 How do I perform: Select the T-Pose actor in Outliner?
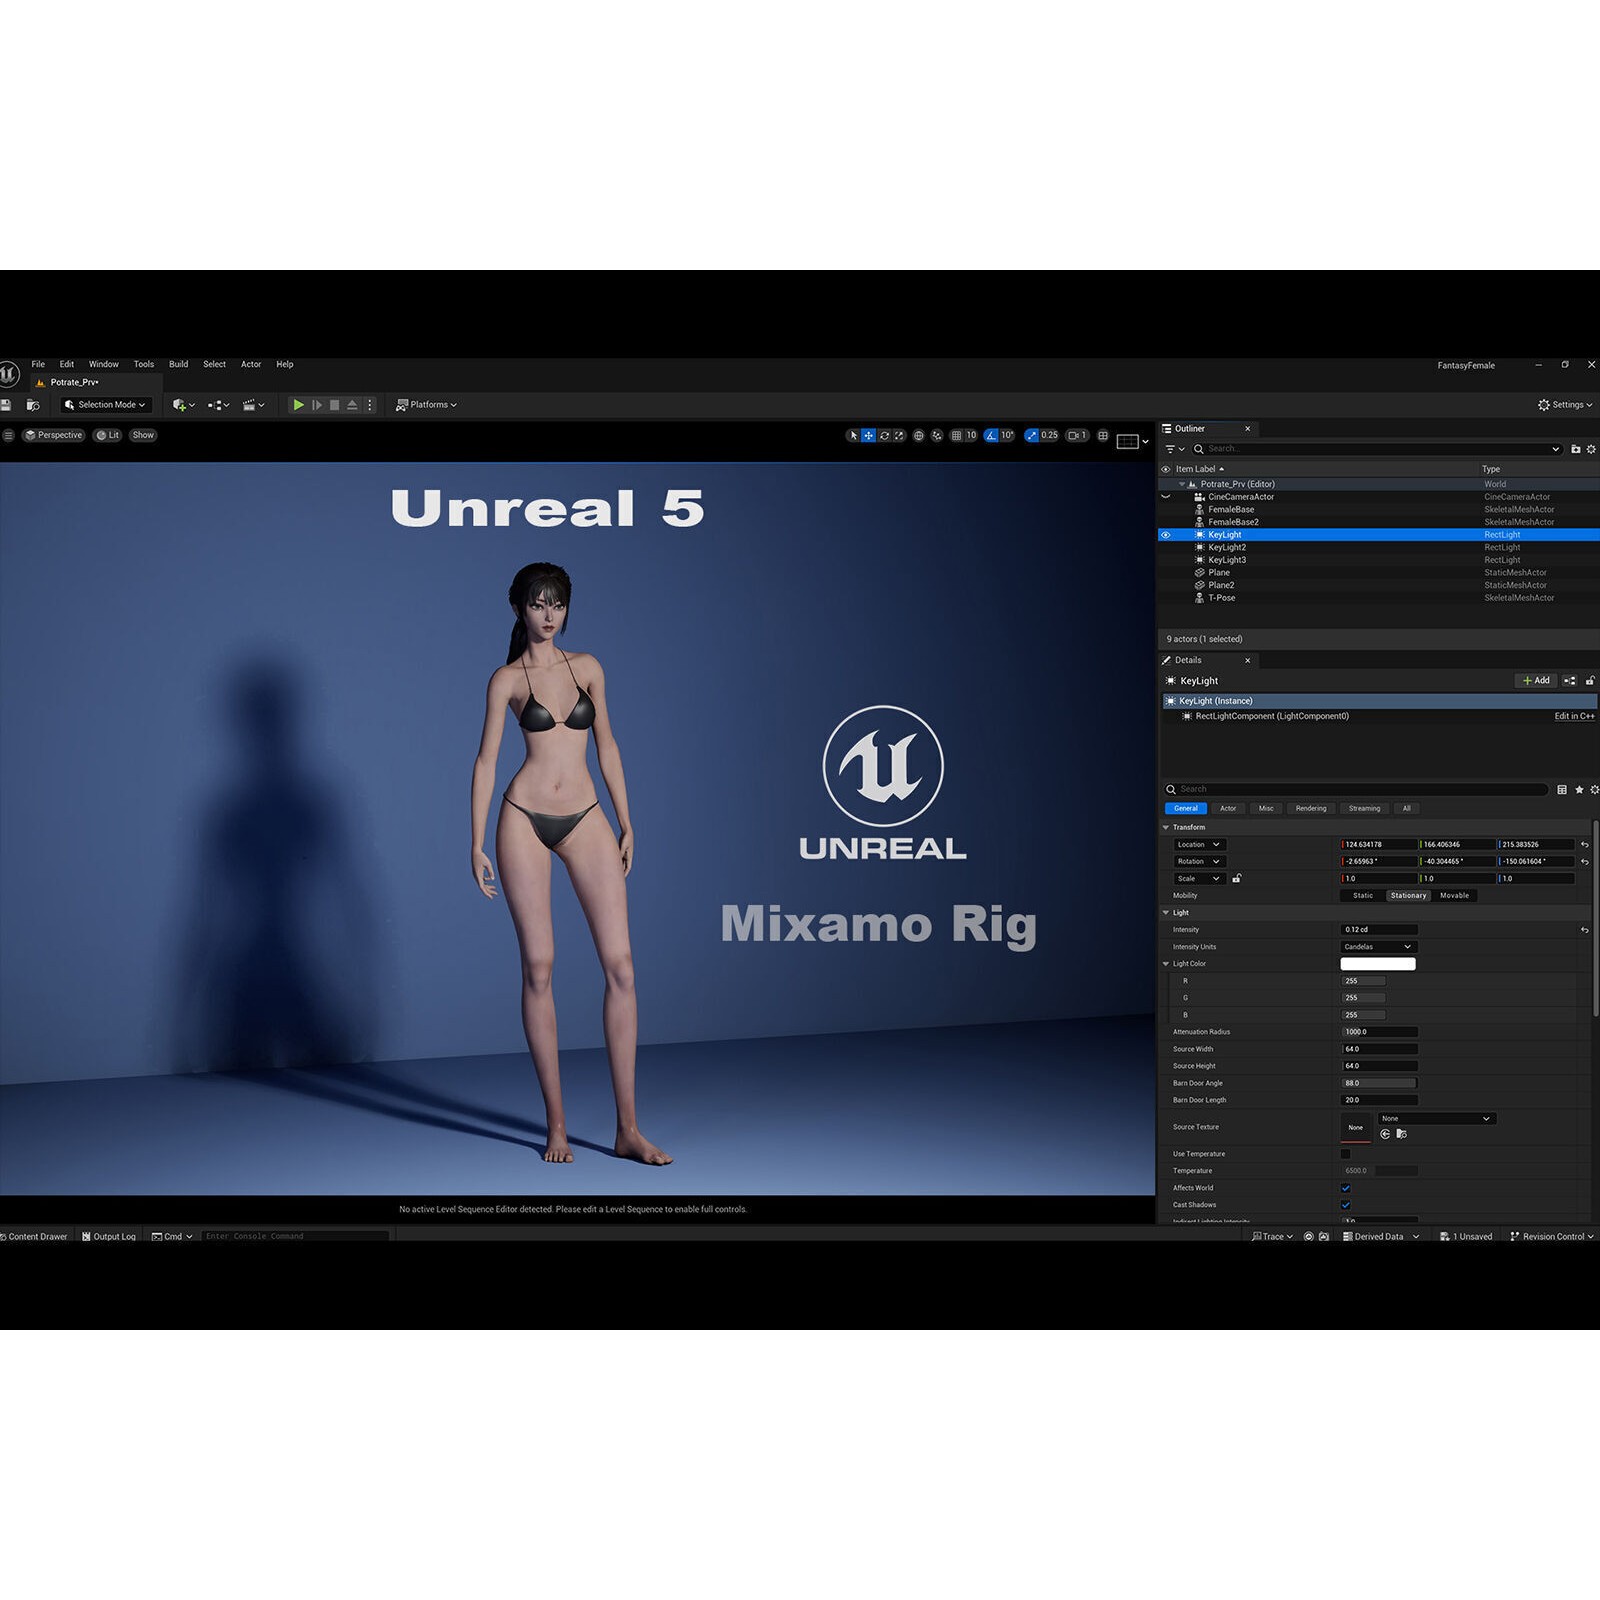tap(1221, 597)
